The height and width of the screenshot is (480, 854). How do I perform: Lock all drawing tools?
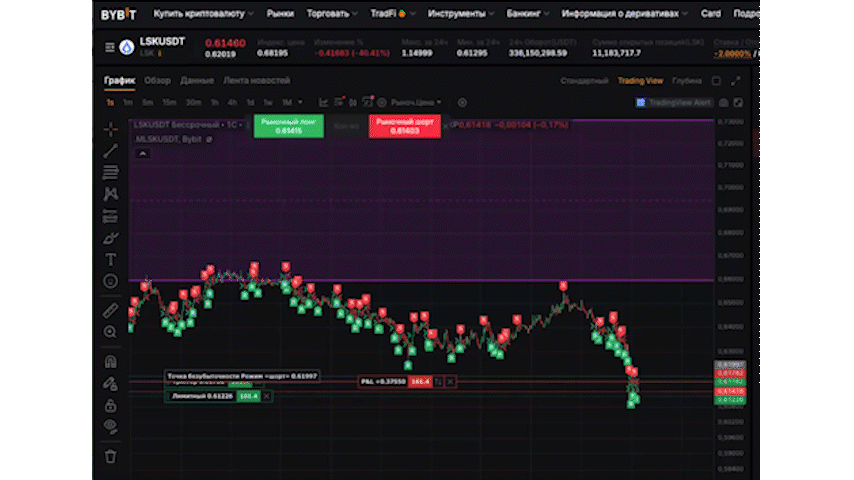(x=111, y=405)
